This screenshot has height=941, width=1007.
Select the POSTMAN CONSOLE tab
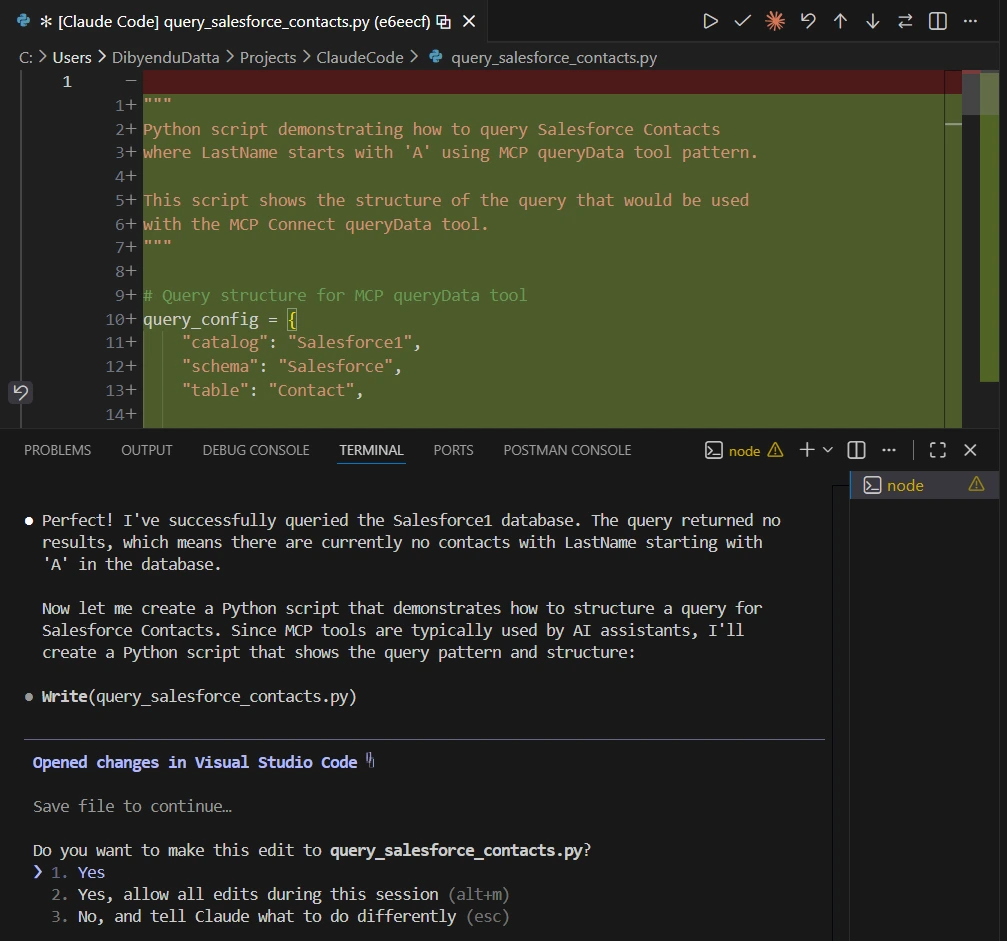coord(567,450)
